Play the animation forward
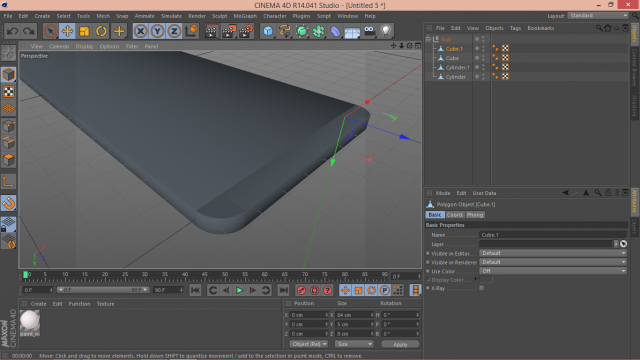This screenshot has width=640, height=360. pos(240,290)
